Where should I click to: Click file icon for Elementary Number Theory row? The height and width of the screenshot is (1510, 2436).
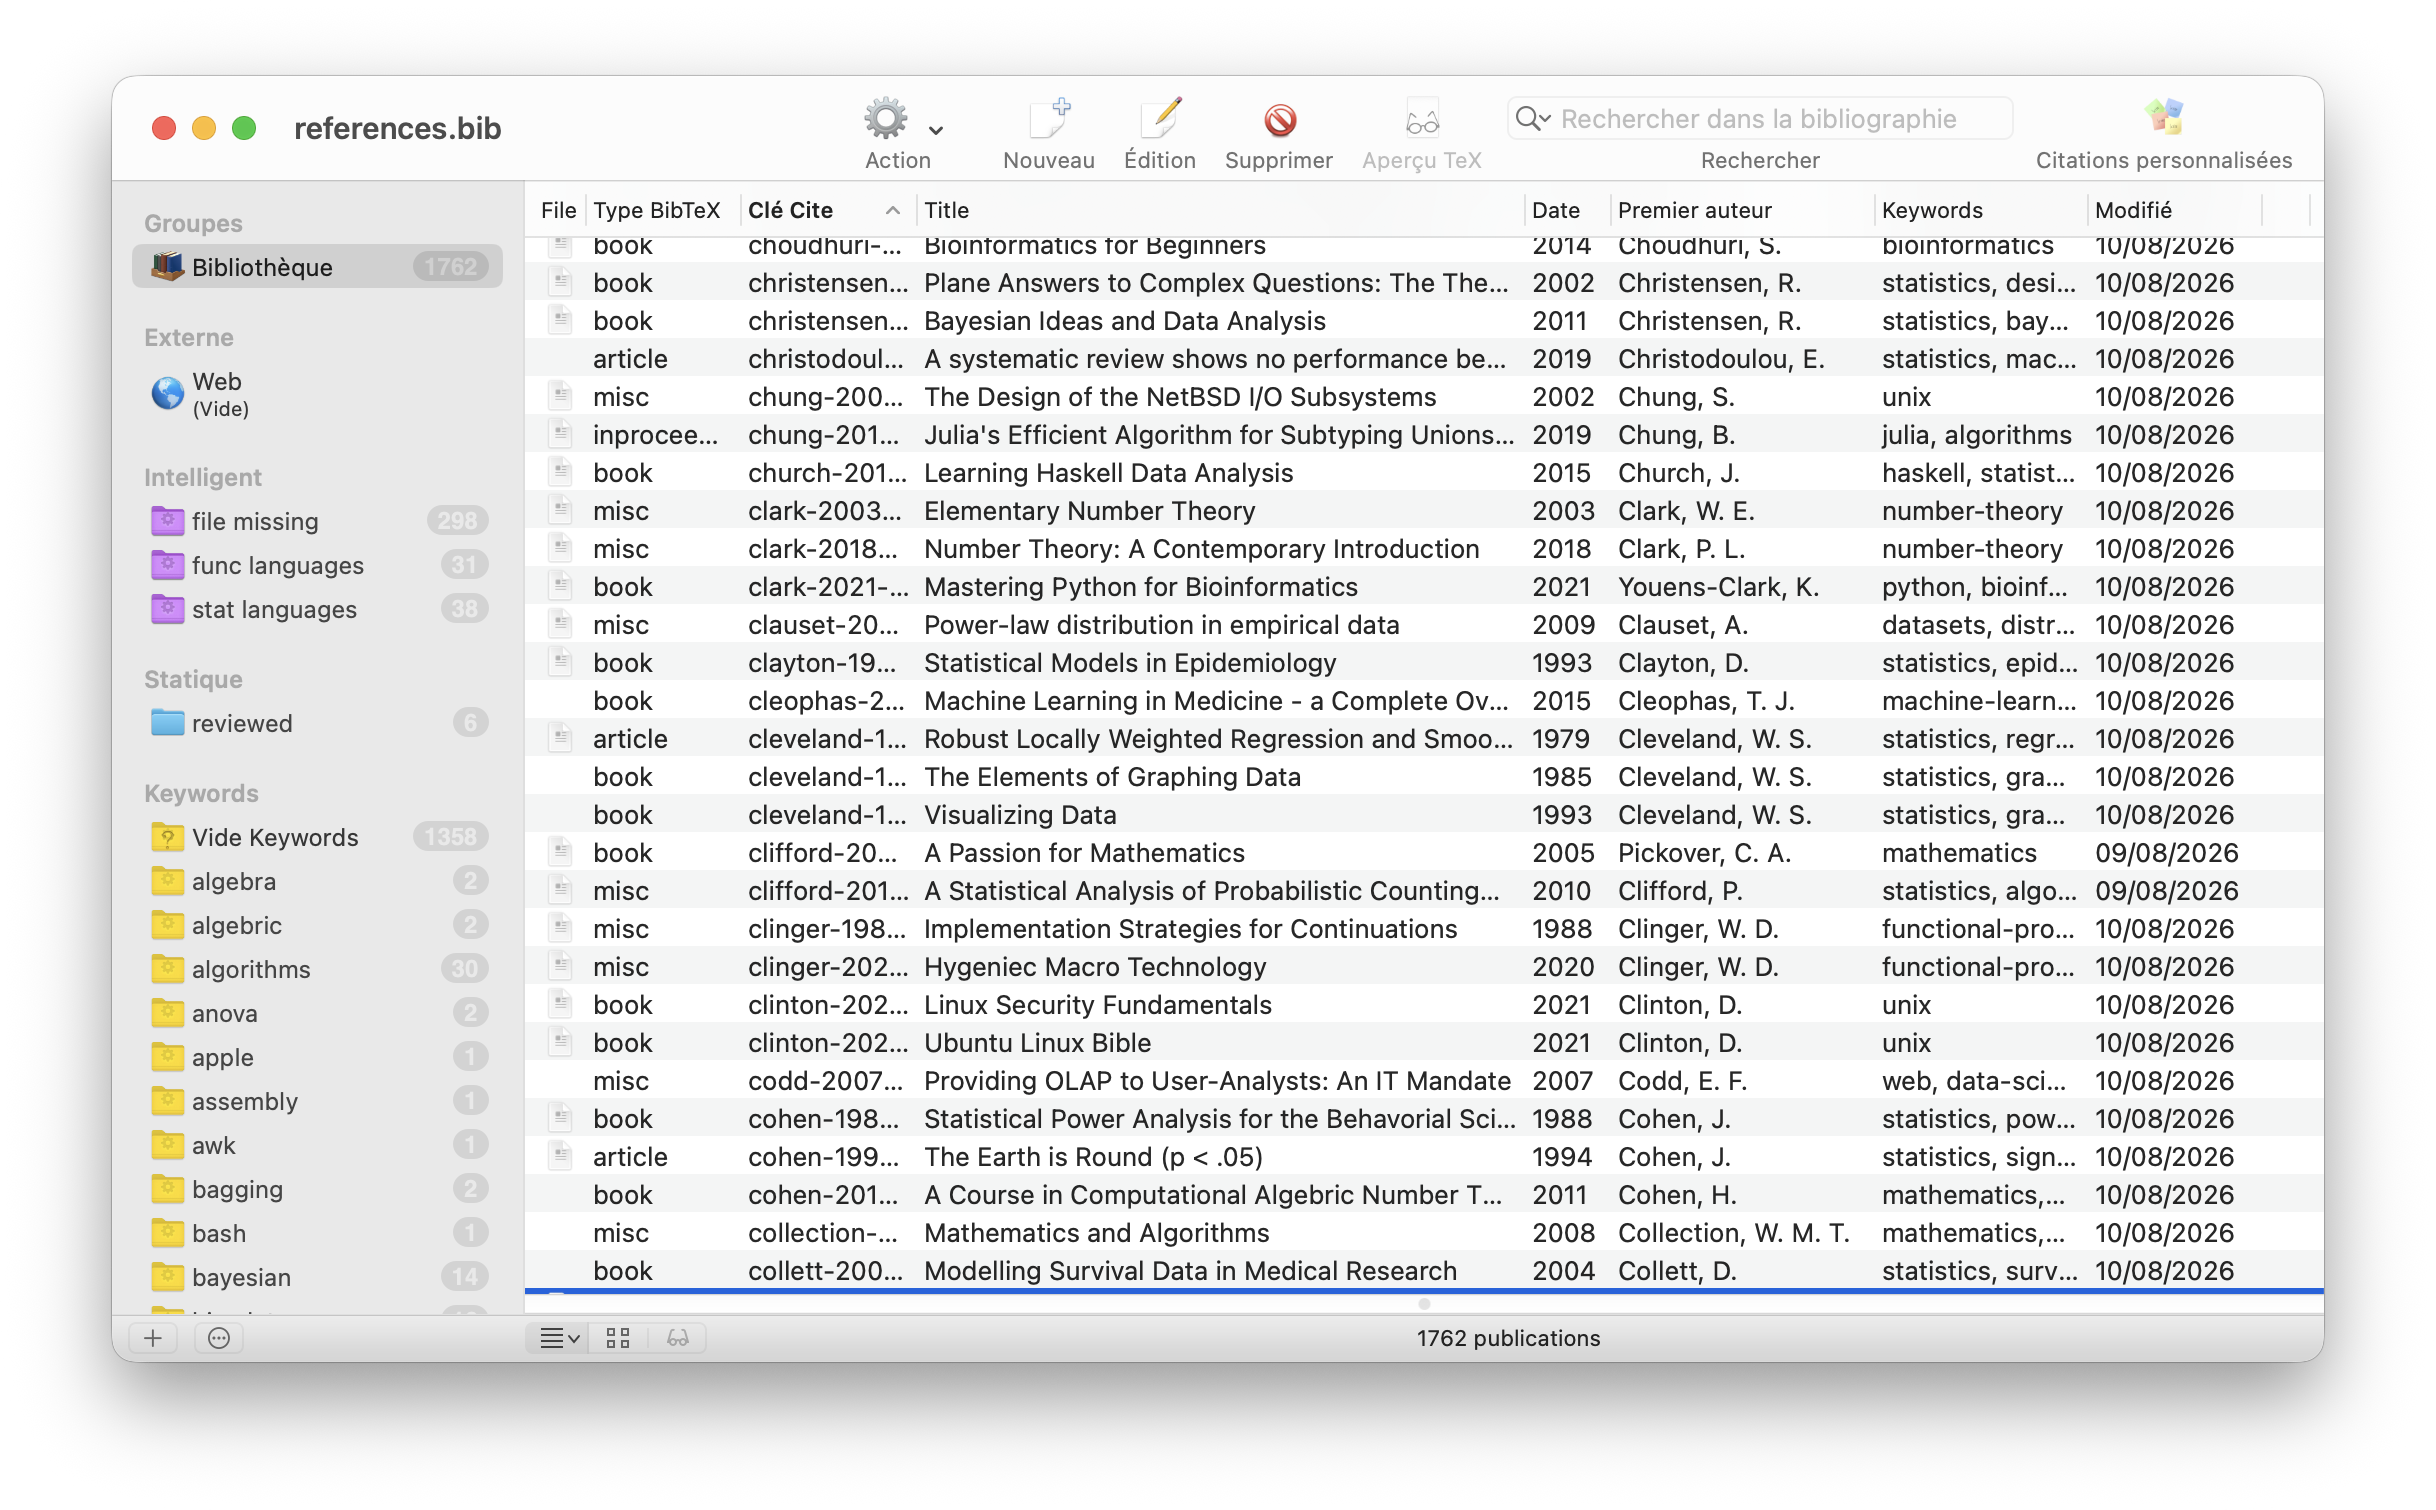point(561,510)
